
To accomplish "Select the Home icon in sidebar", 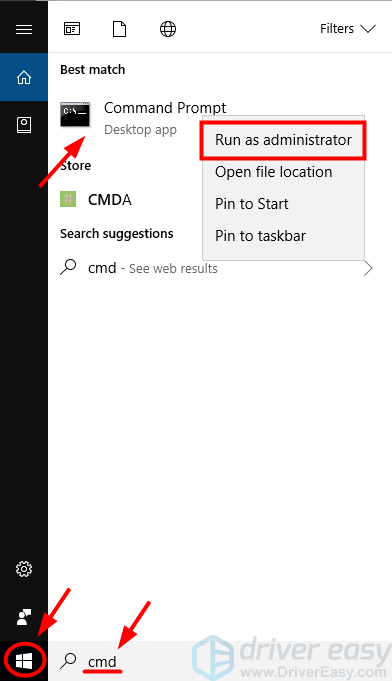I will (24, 77).
